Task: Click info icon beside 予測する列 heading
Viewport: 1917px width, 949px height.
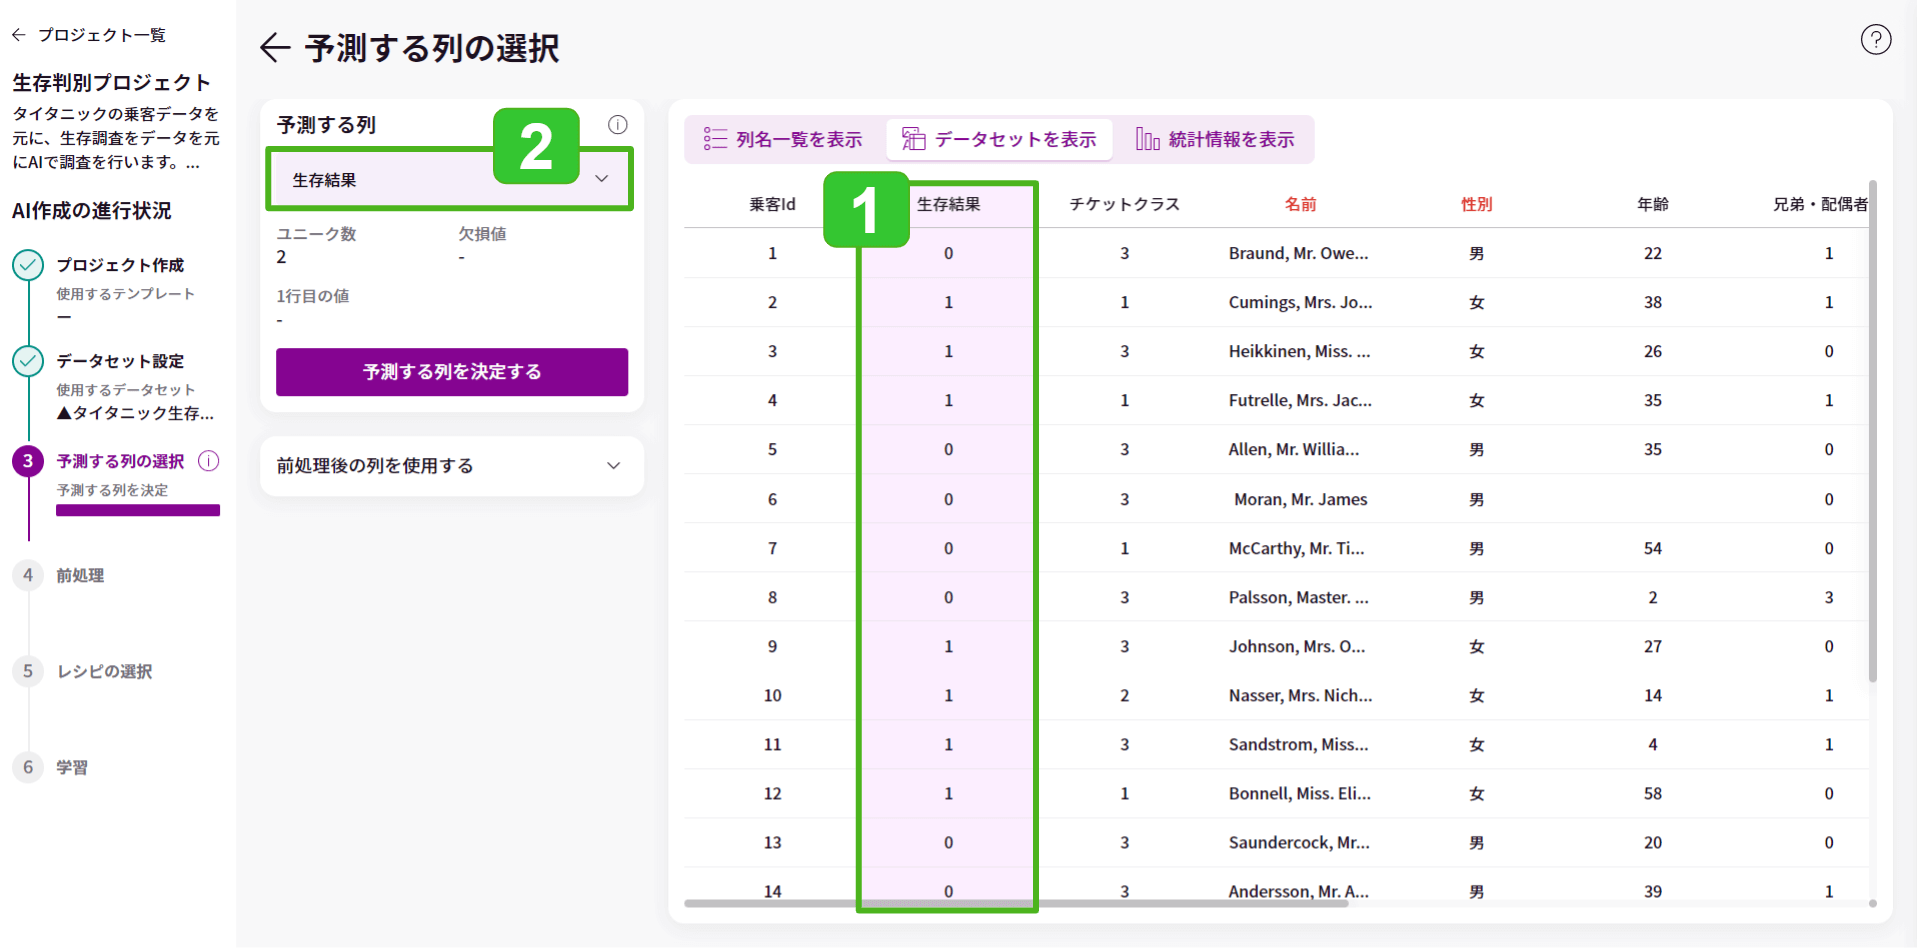Action: [x=618, y=125]
